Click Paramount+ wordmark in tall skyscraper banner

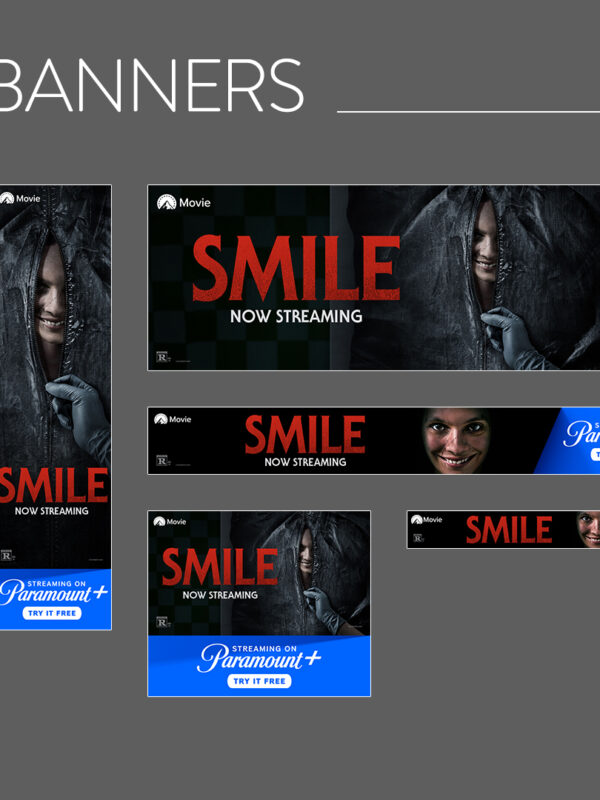pos(54,593)
